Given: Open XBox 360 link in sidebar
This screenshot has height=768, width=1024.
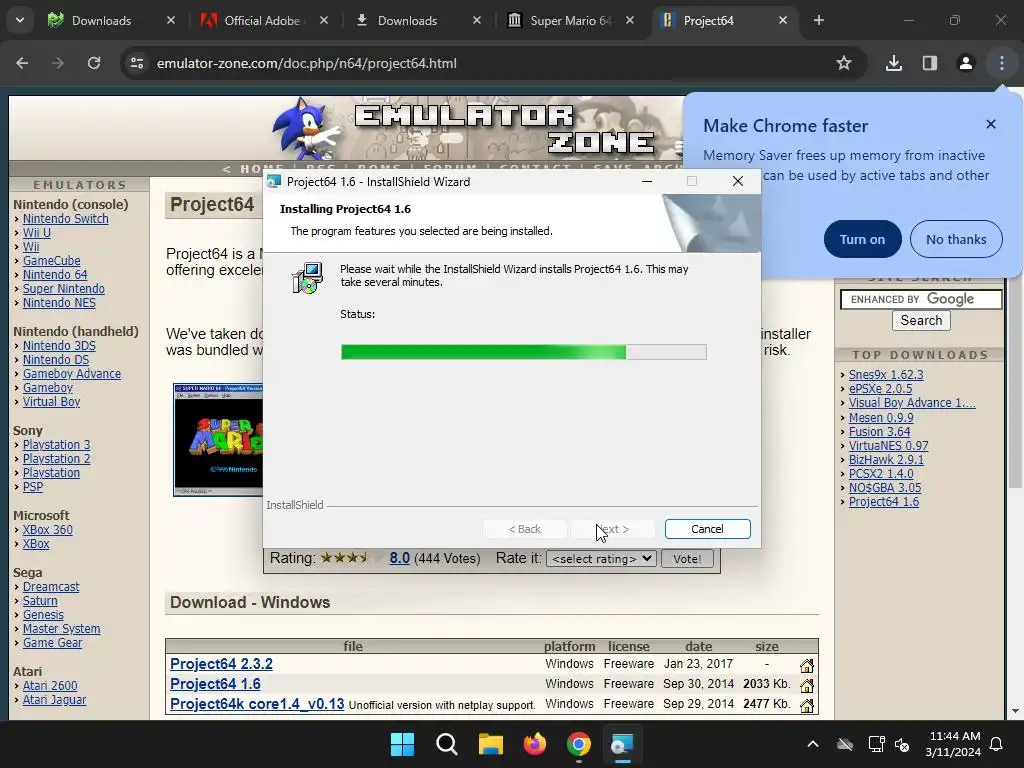Looking at the screenshot, I should click(x=48, y=530).
